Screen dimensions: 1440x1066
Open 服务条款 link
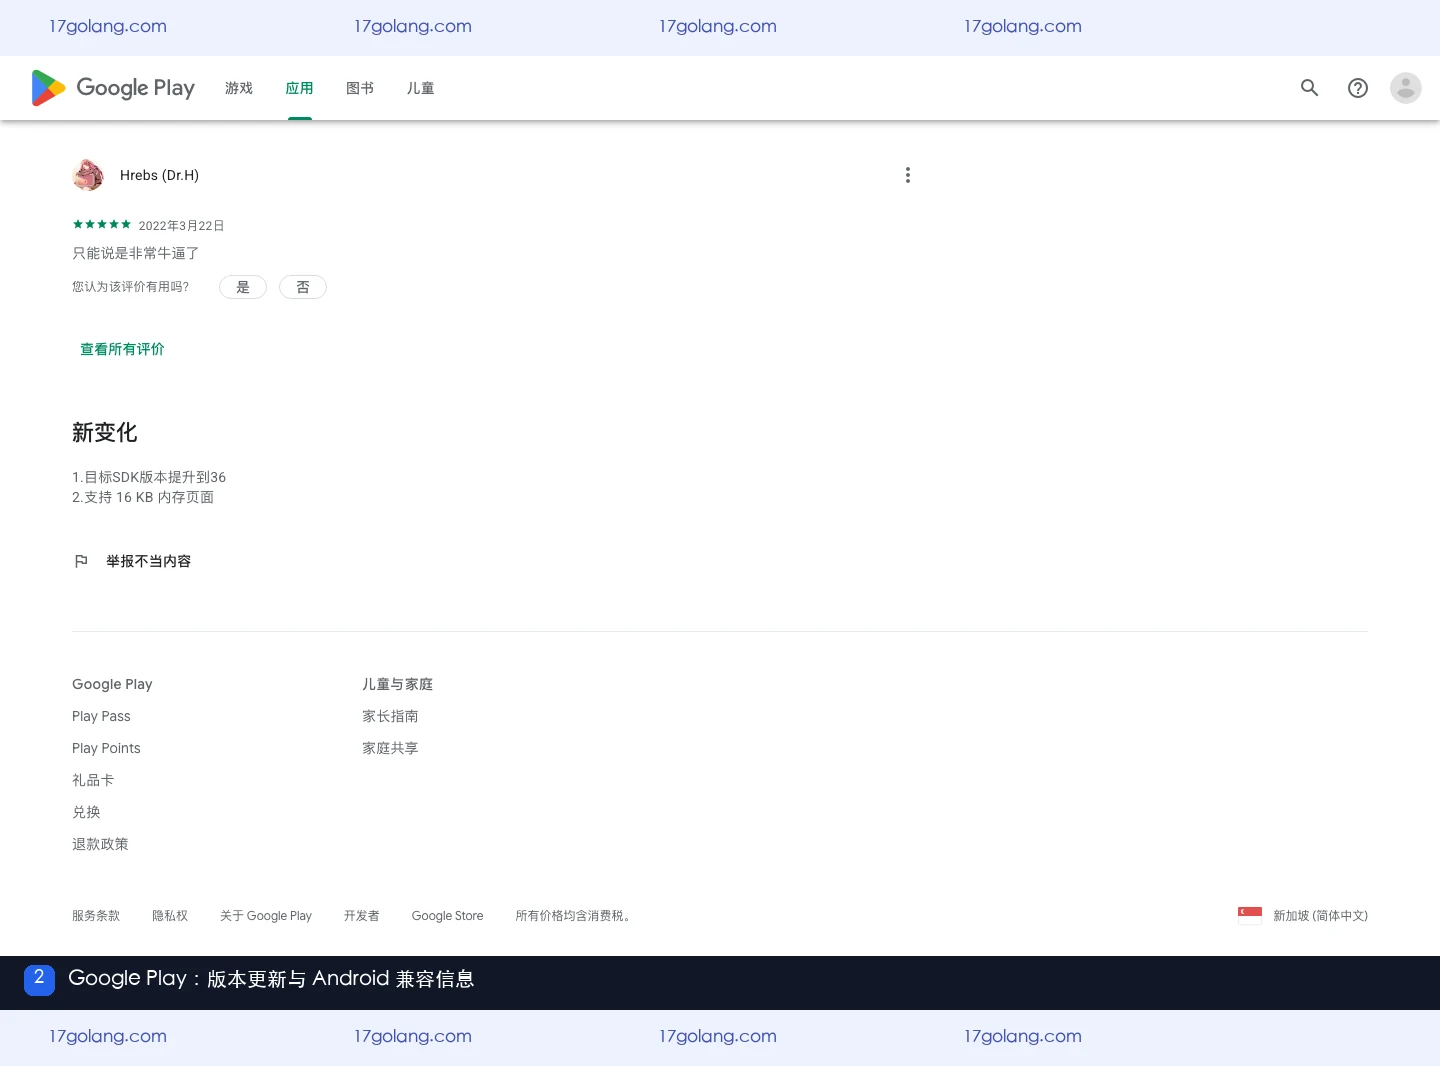point(96,915)
